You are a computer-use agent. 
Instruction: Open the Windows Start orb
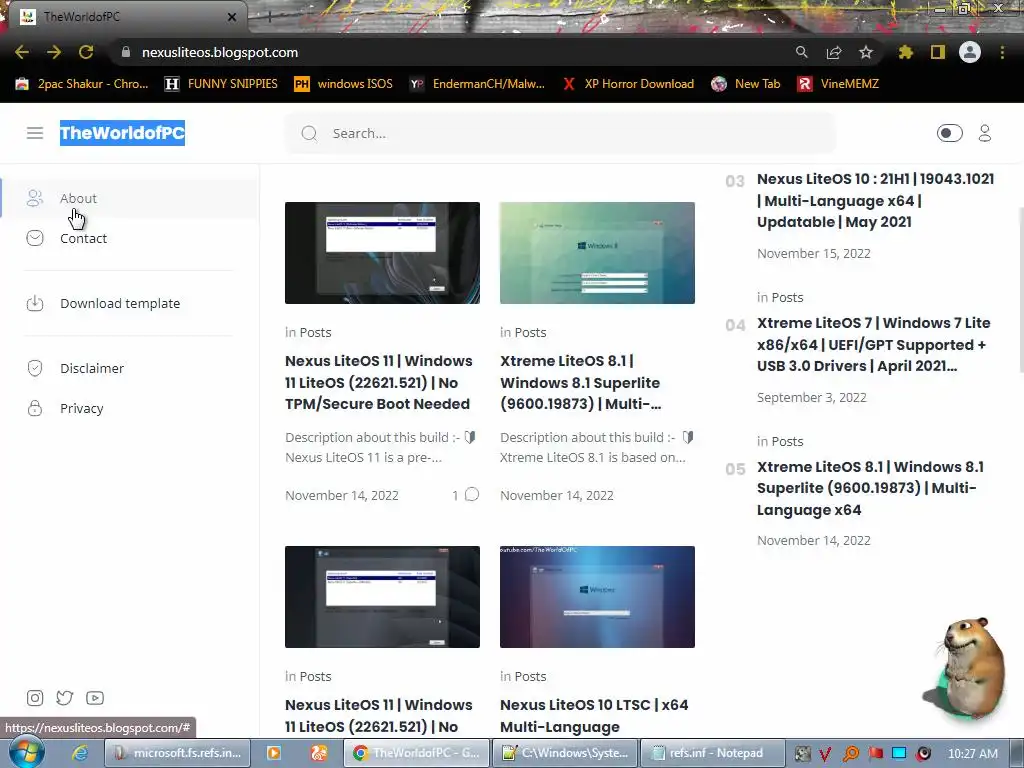tap(26, 753)
